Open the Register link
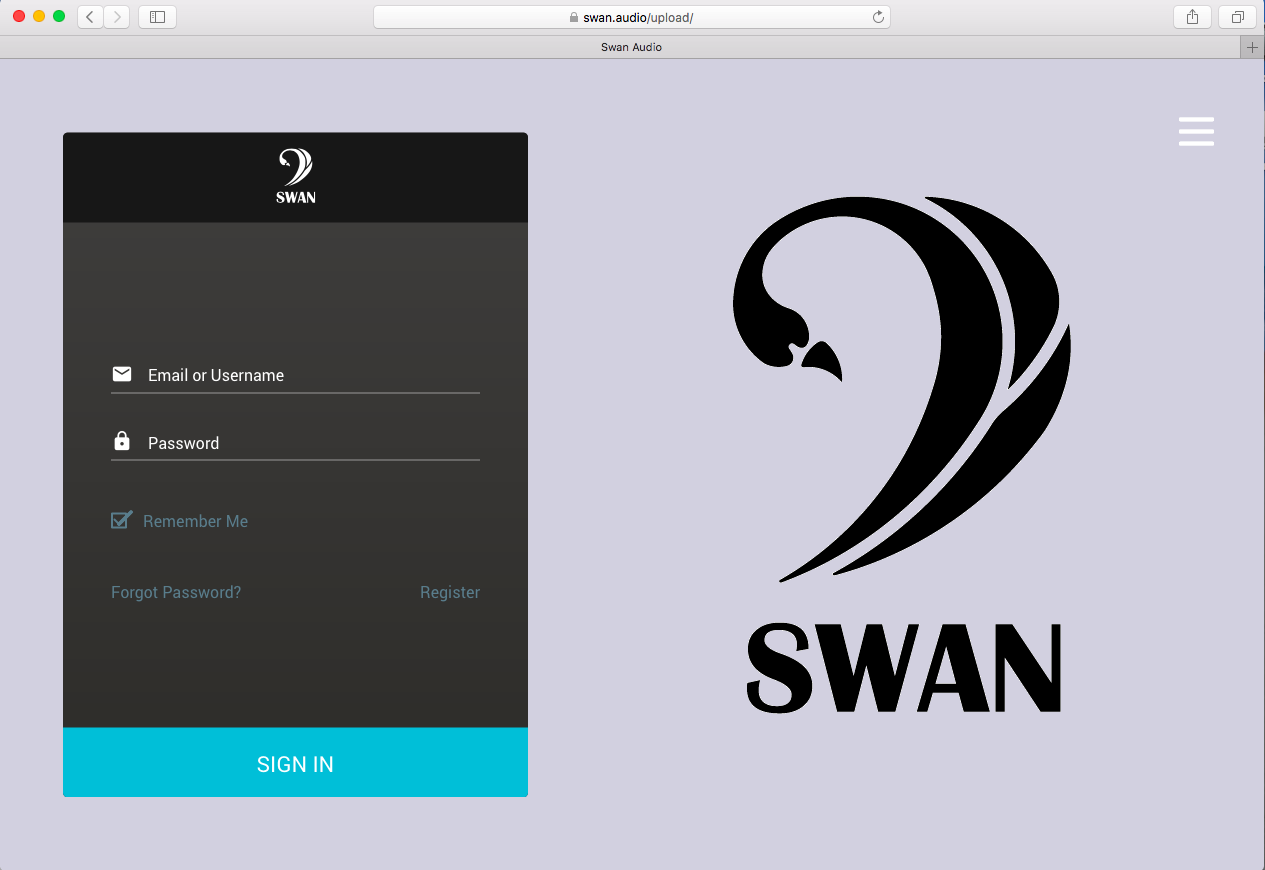This screenshot has width=1265, height=870. pos(450,592)
